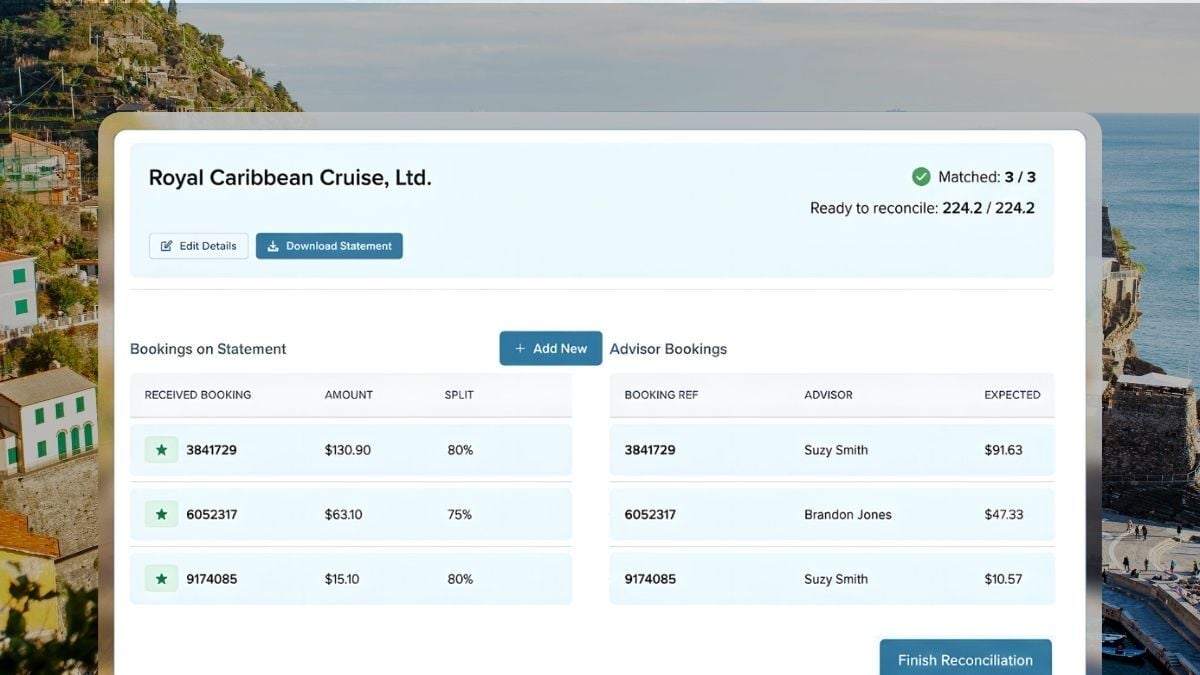Click the AMOUNT column header
The width and height of the screenshot is (1200, 675).
pyautogui.click(x=349, y=395)
